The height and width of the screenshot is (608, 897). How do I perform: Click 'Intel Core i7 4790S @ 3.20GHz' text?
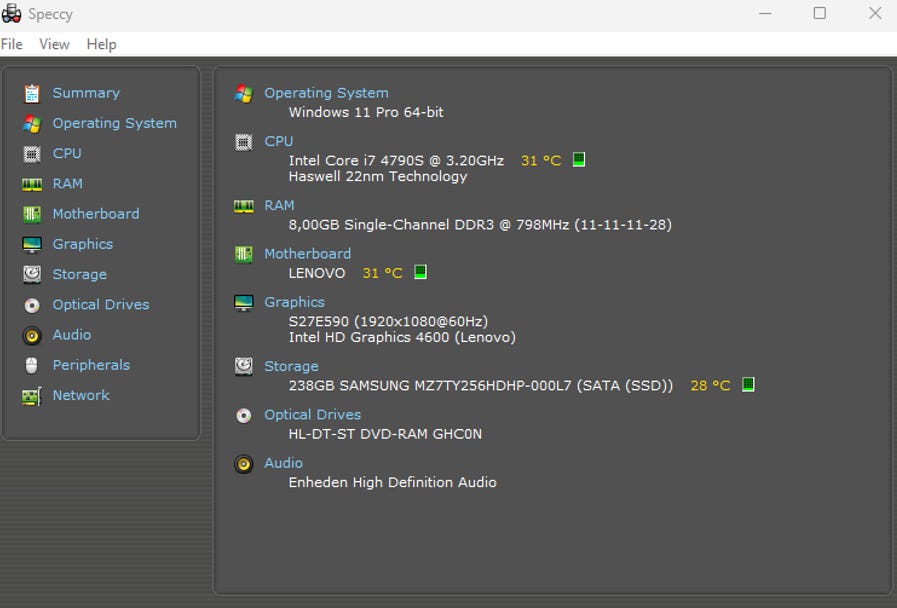(x=396, y=161)
